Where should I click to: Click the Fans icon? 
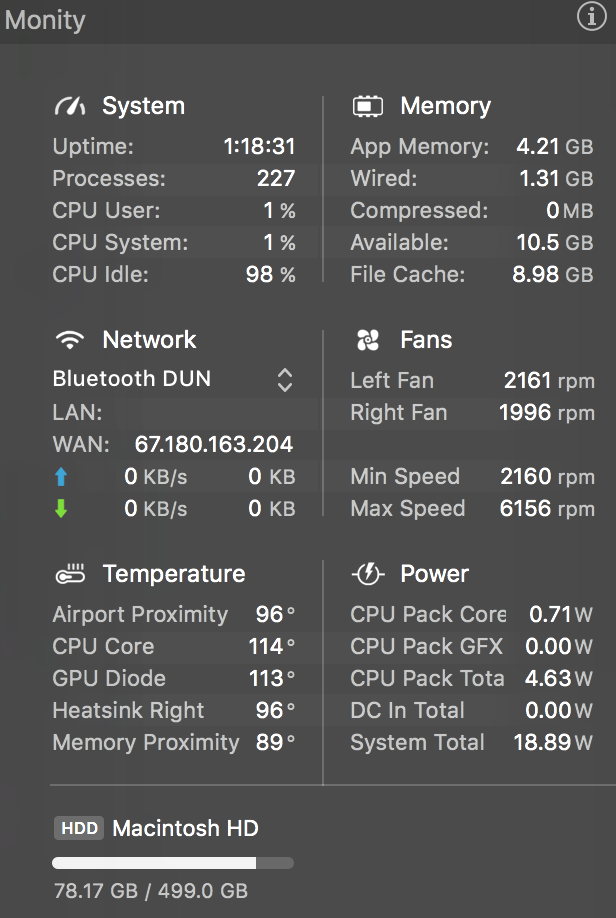coord(368,340)
